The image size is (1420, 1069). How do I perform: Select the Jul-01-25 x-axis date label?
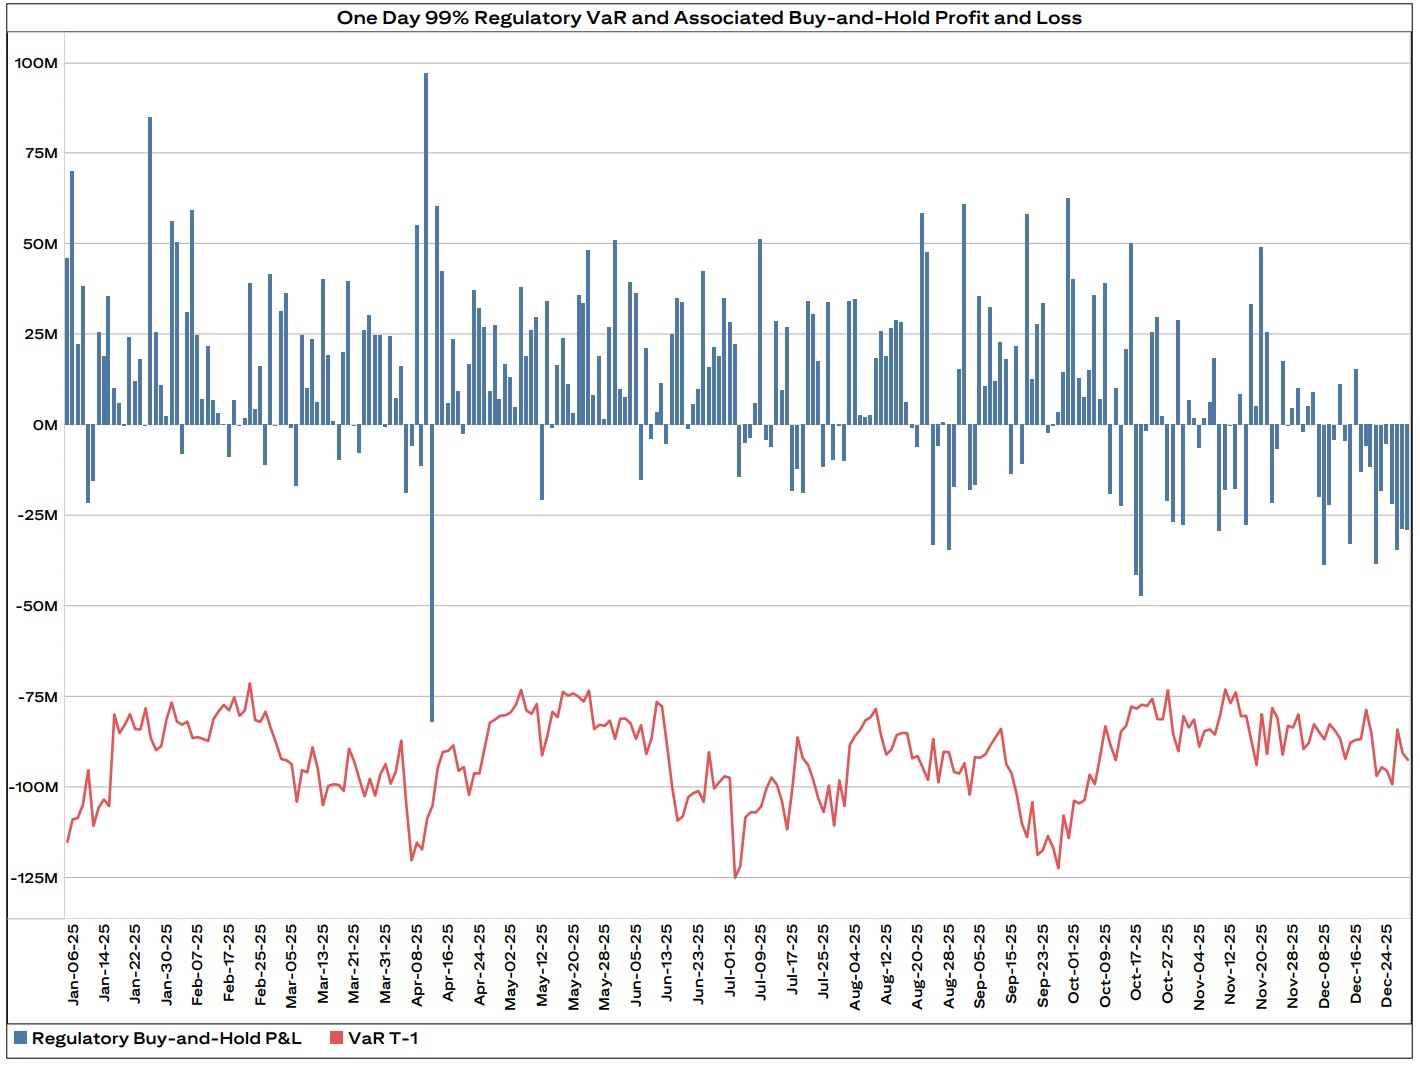(x=730, y=964)
